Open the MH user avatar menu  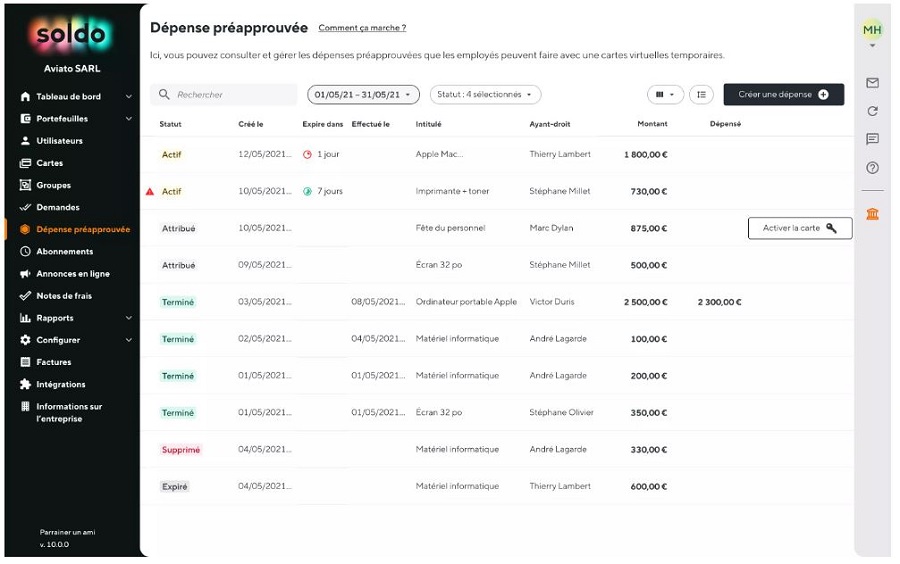pyautogui.click(x=872, y=31)
